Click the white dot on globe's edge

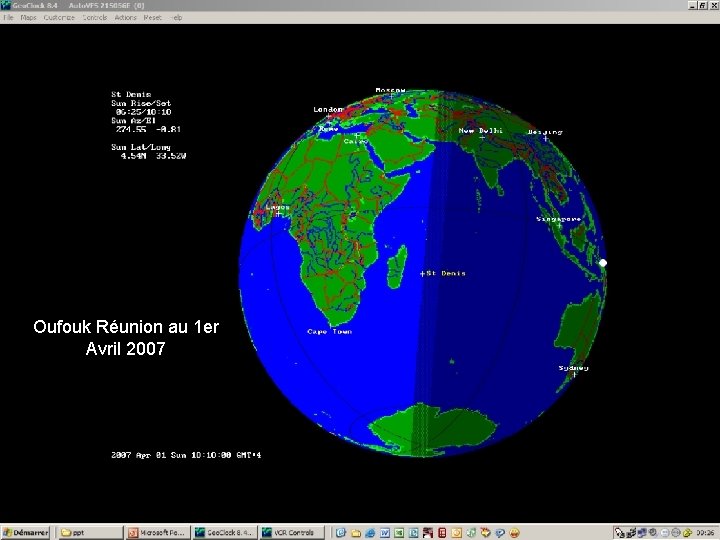point(603,263)
